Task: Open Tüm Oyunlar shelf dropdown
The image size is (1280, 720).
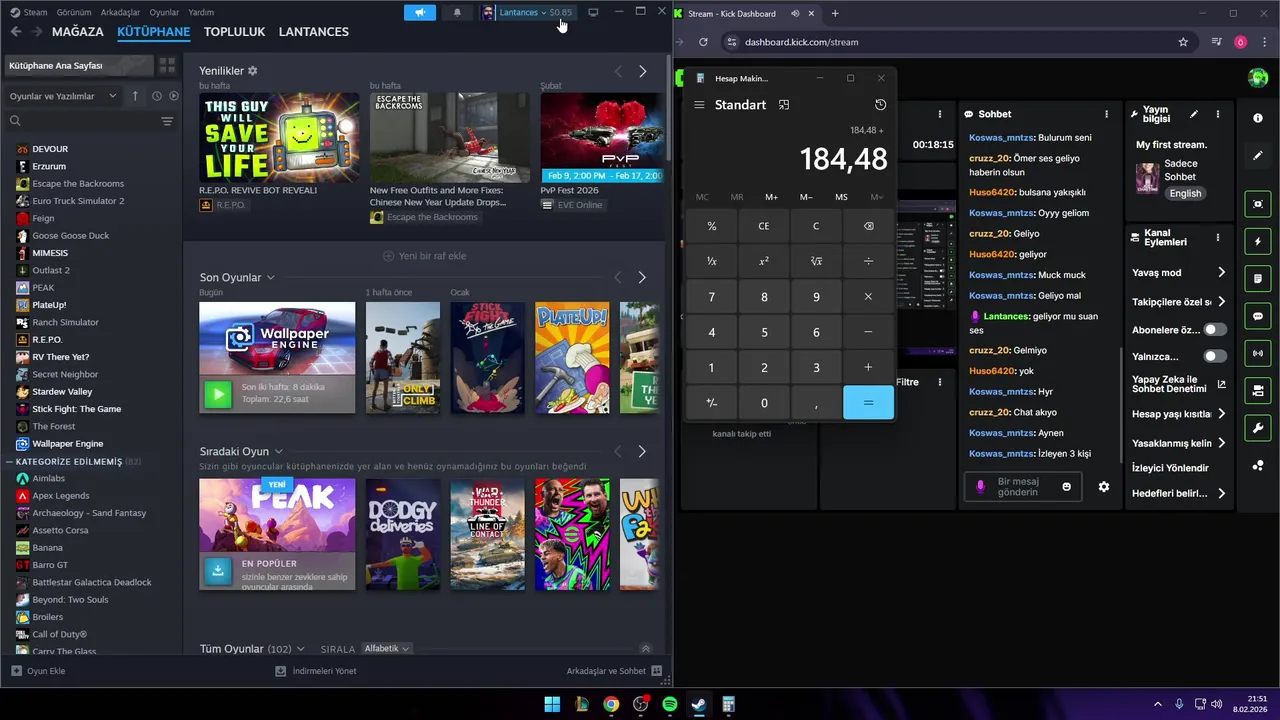Action: [300, 649]
